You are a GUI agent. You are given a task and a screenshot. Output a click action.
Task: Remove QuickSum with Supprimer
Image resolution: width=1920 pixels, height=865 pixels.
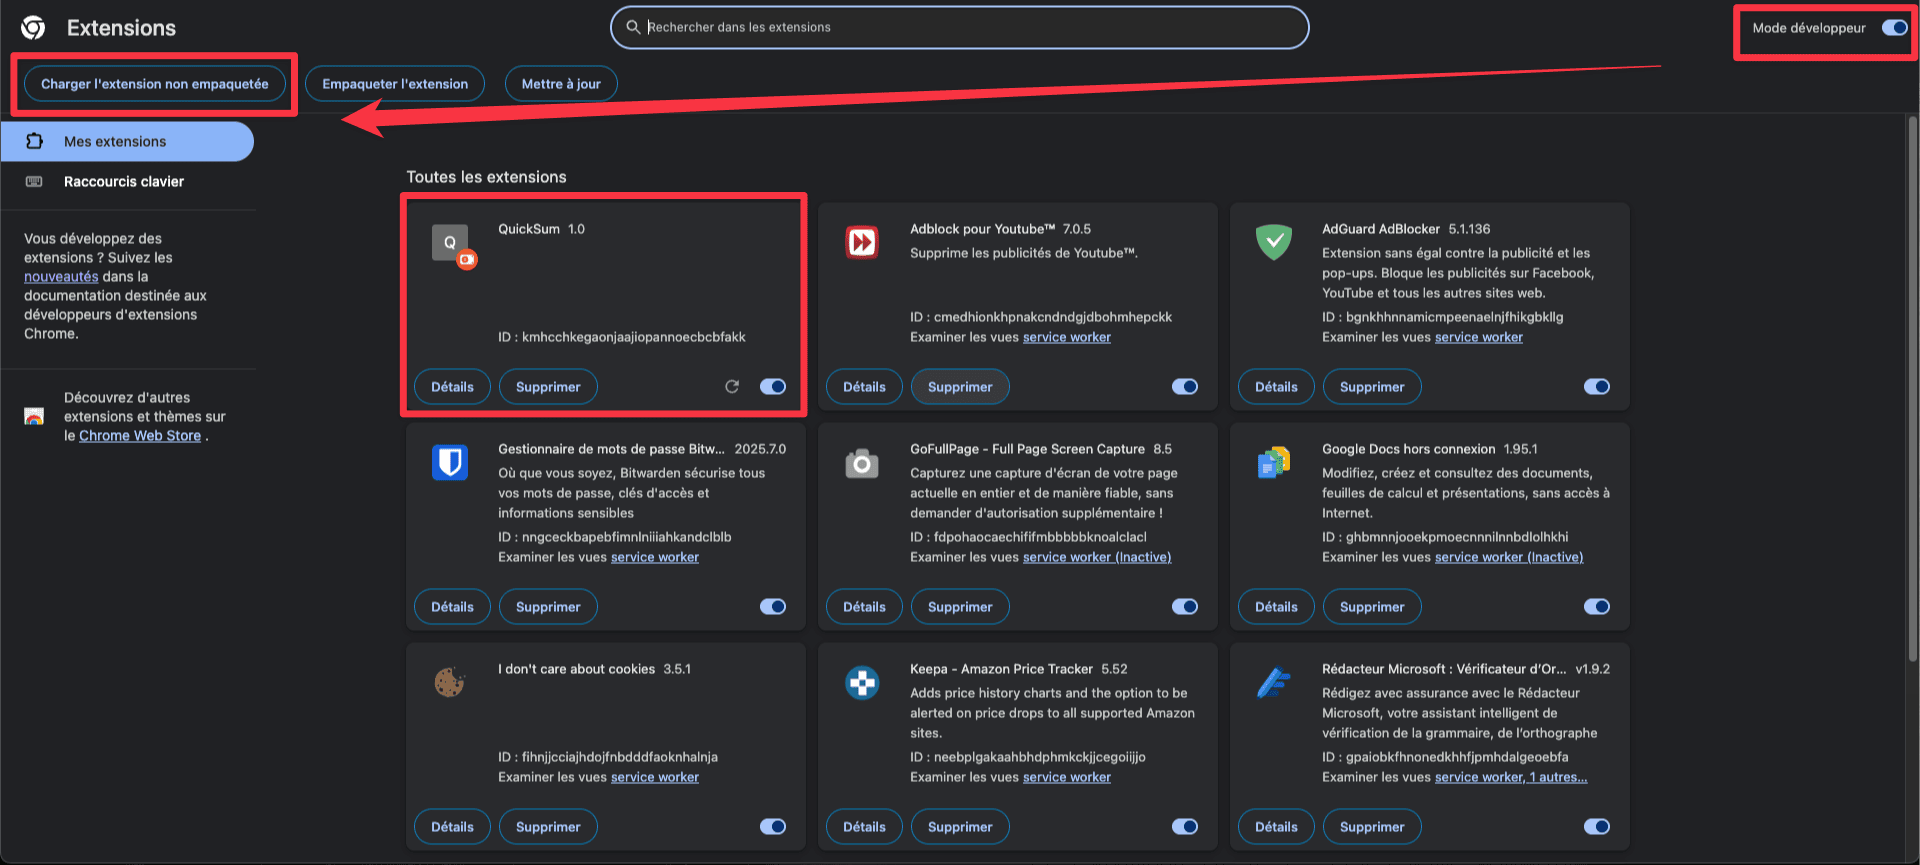pyautogui.click(x=548, y=387)
